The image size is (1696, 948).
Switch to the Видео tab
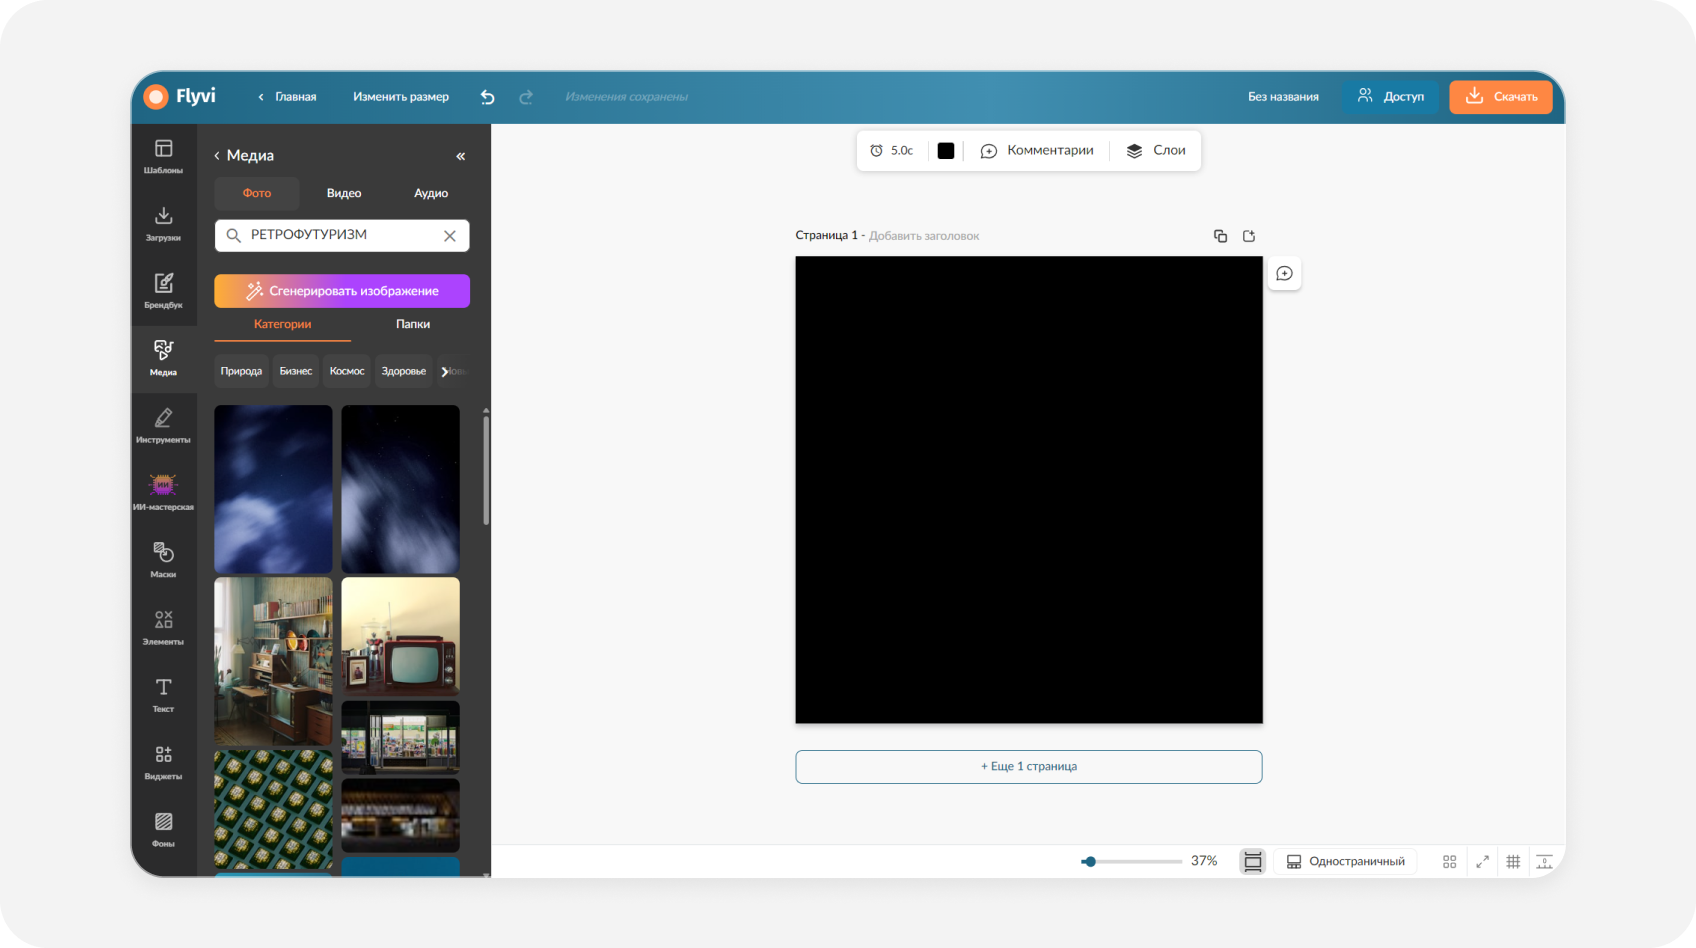344,193
